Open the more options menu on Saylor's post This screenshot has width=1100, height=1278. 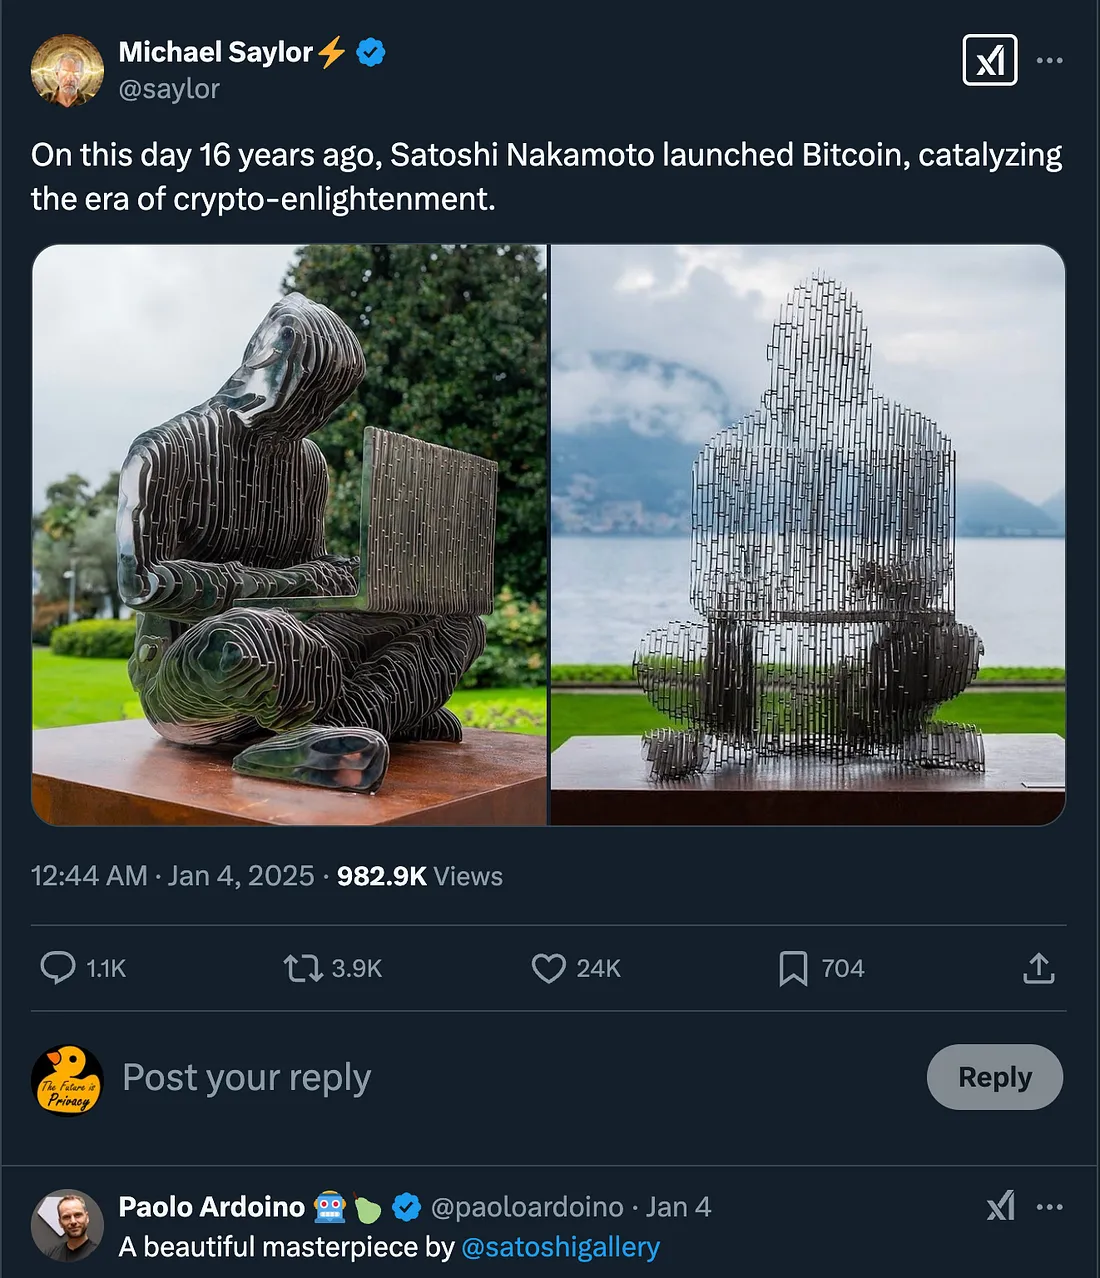(x=1049, y=60)
